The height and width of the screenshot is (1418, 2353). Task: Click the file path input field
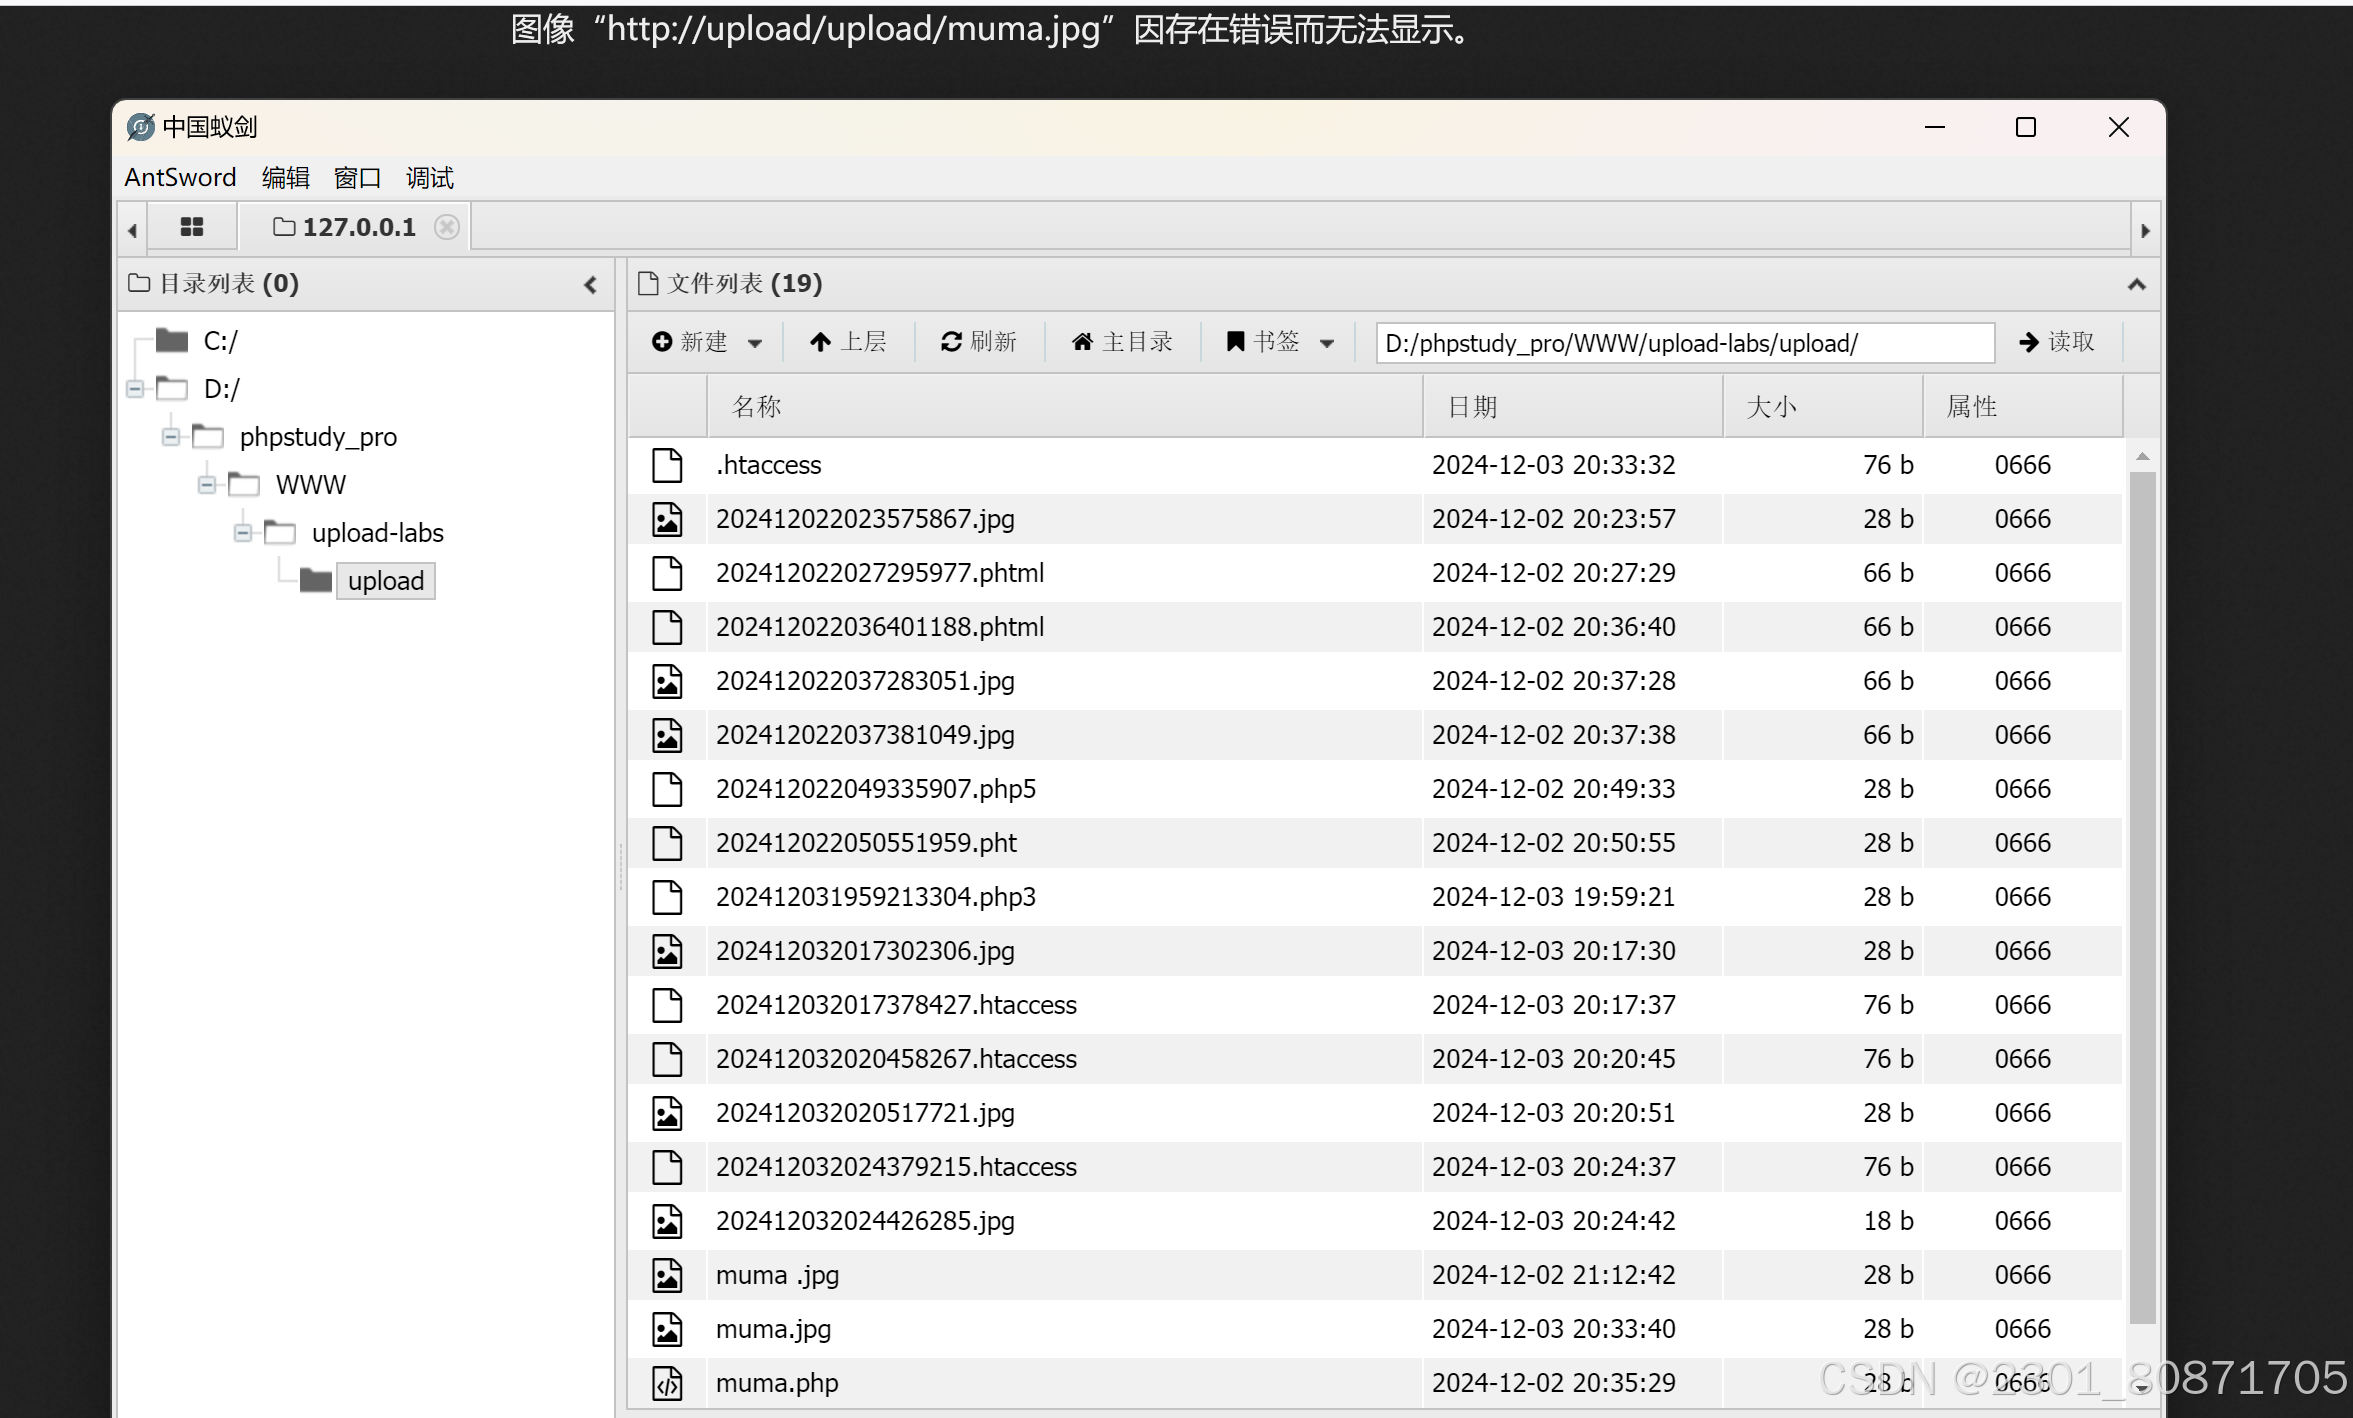tap(1684, 343)
